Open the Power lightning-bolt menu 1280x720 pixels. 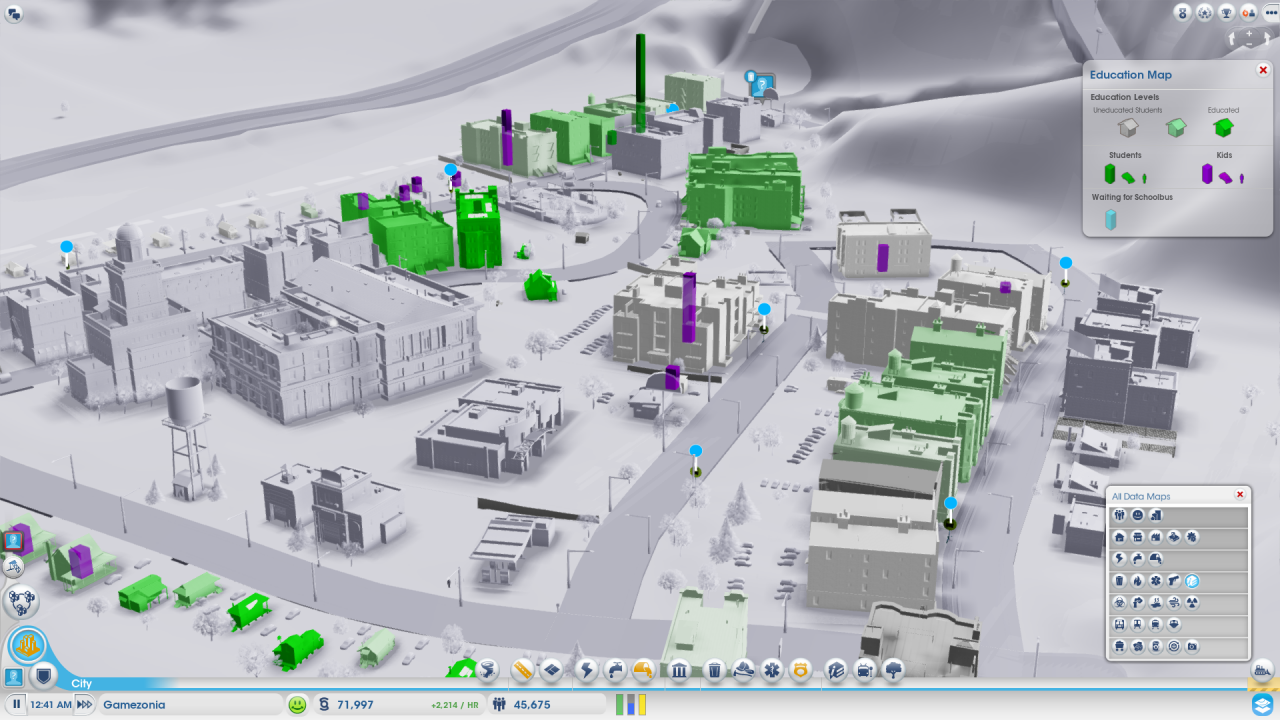coord(586,670)
